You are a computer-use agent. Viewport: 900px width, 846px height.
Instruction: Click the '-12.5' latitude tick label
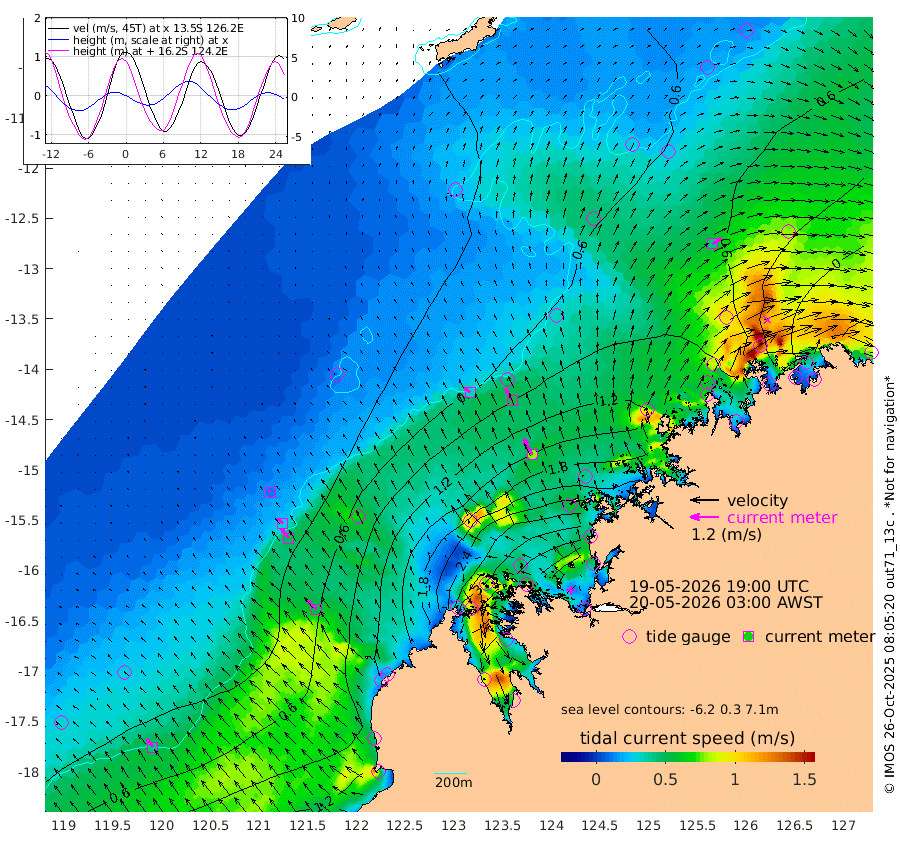pyautogui.click(x=21, y=219)
